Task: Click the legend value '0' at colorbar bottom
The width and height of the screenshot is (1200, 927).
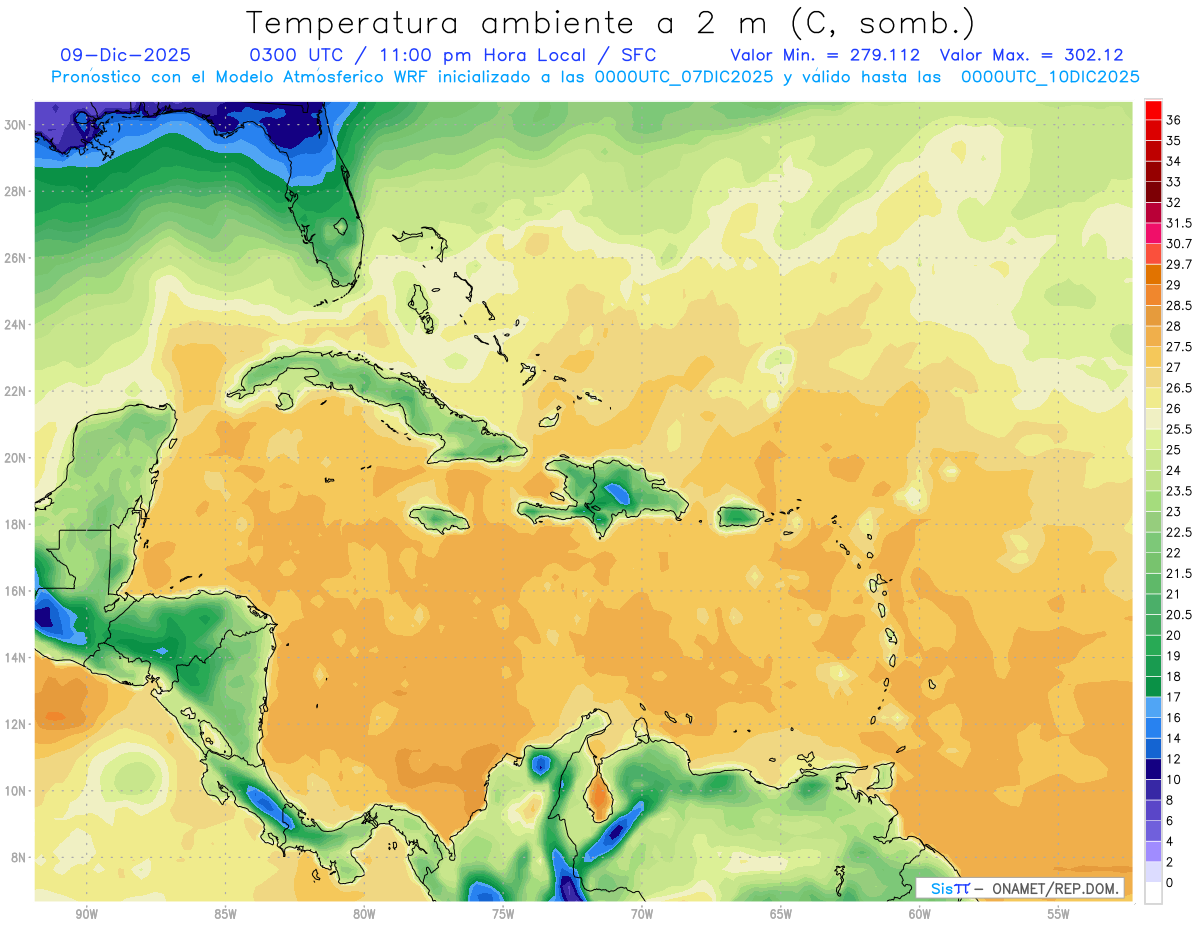Action: (1170, 883)
